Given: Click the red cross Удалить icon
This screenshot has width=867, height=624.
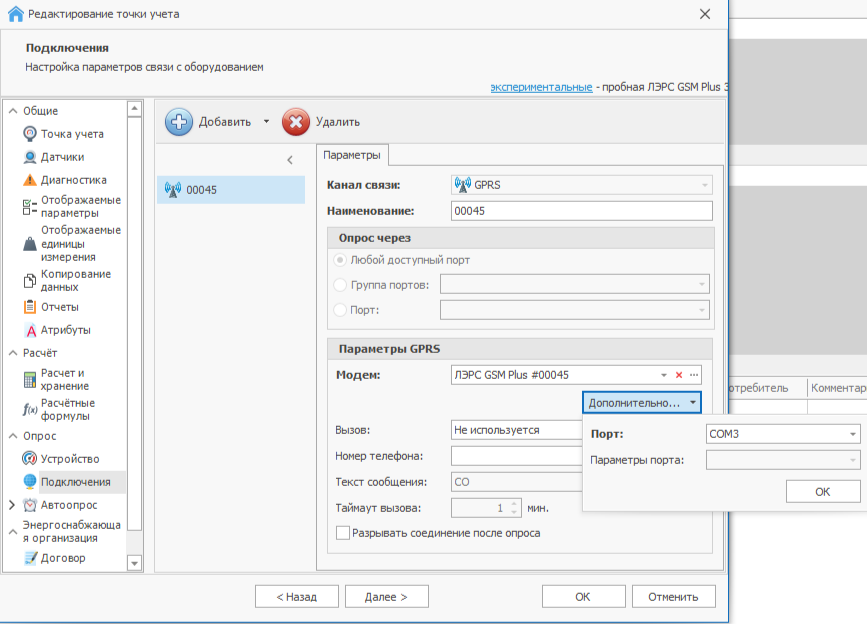Looking at the screenshot, I should point(296,122).
